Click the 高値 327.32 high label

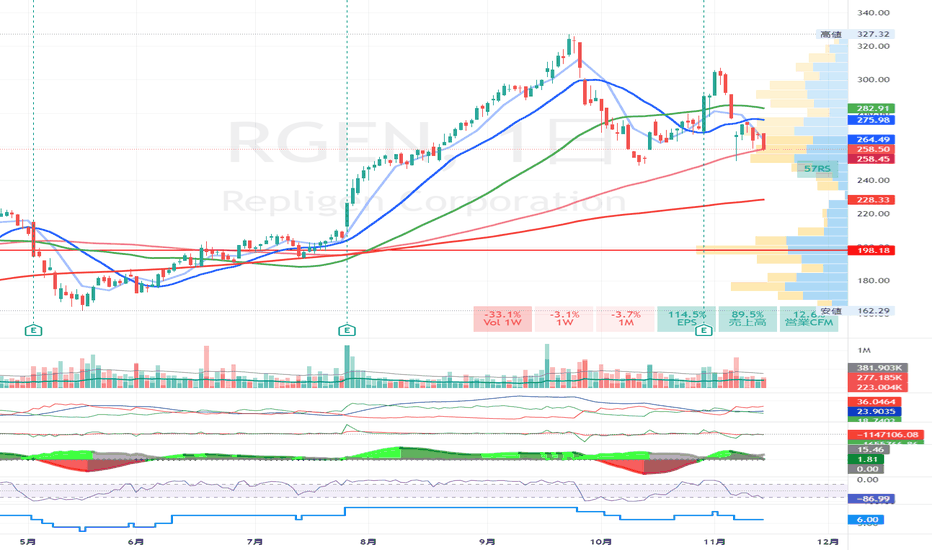click(857, 34)
